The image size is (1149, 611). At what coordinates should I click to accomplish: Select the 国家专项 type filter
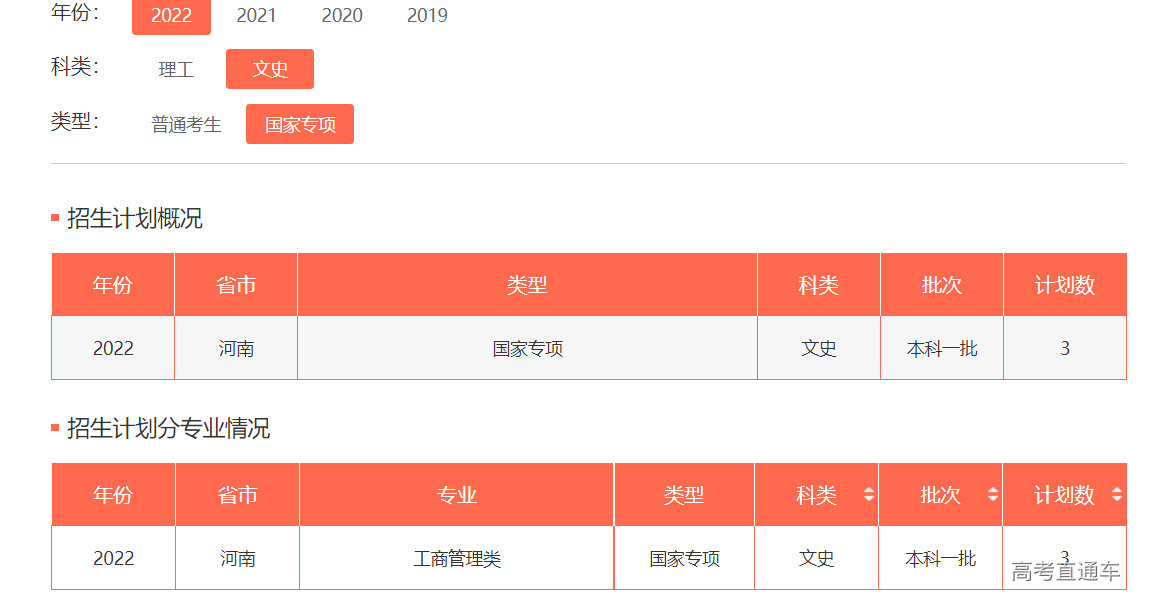click(300, 125)
